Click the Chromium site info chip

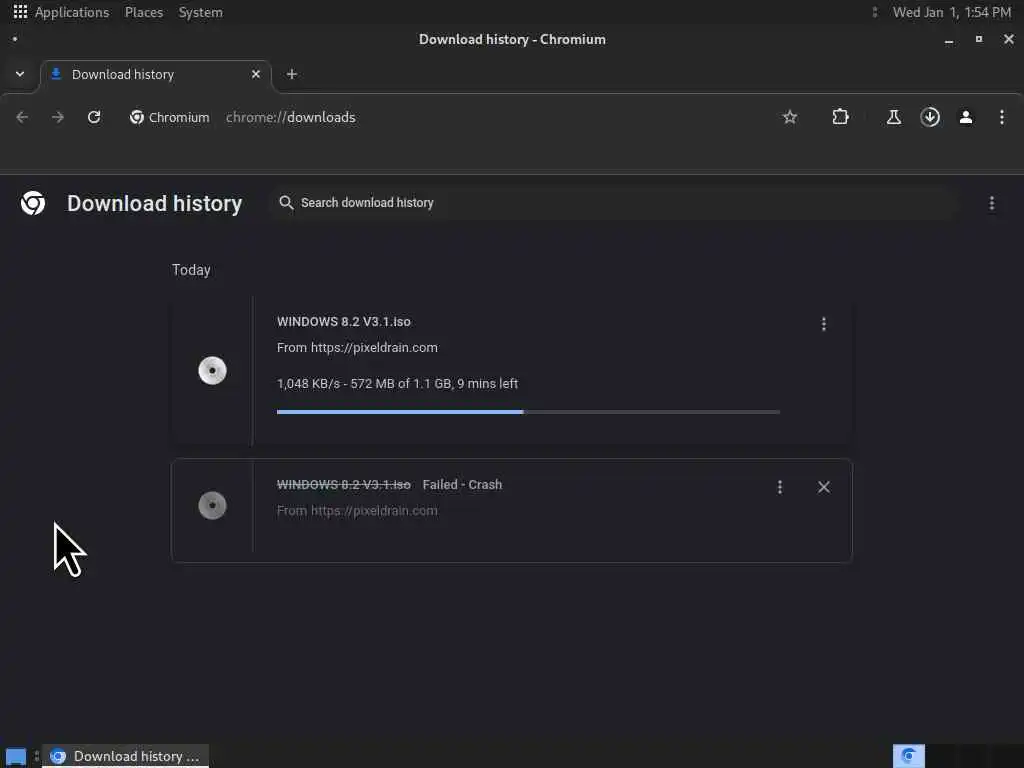[170, 117]
